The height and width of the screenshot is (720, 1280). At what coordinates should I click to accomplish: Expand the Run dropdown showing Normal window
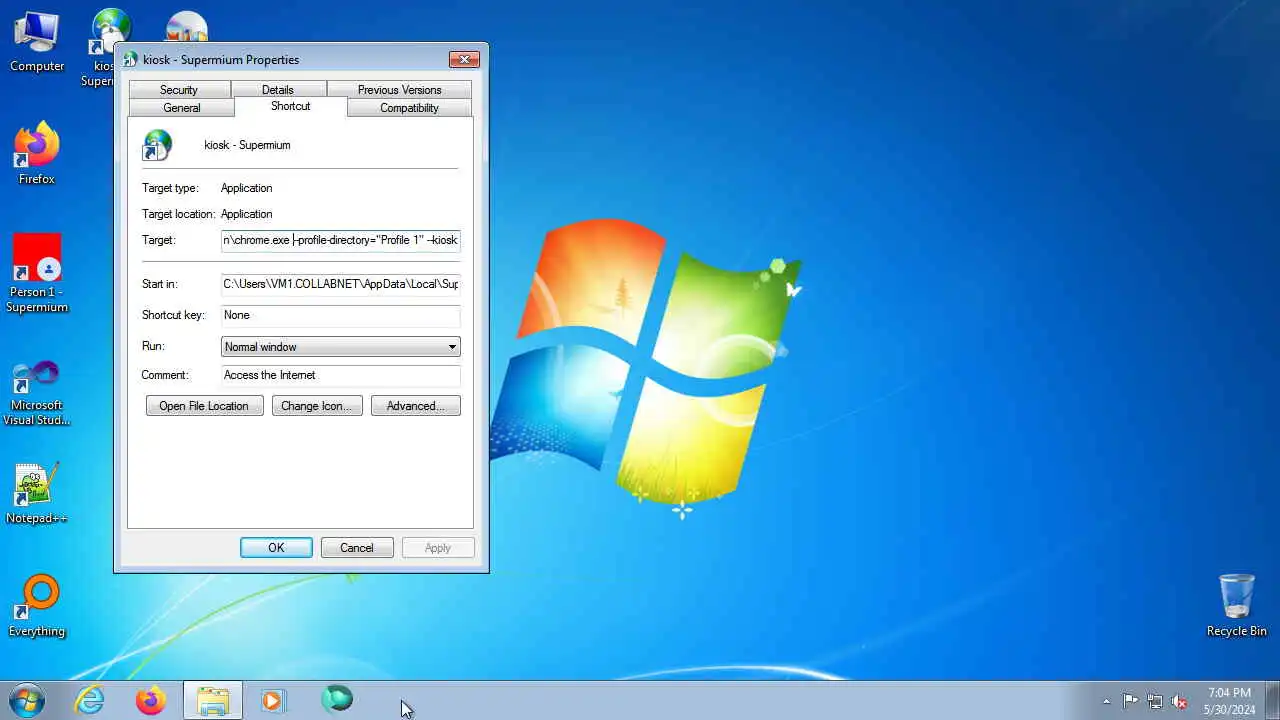(x=341, y=347)
